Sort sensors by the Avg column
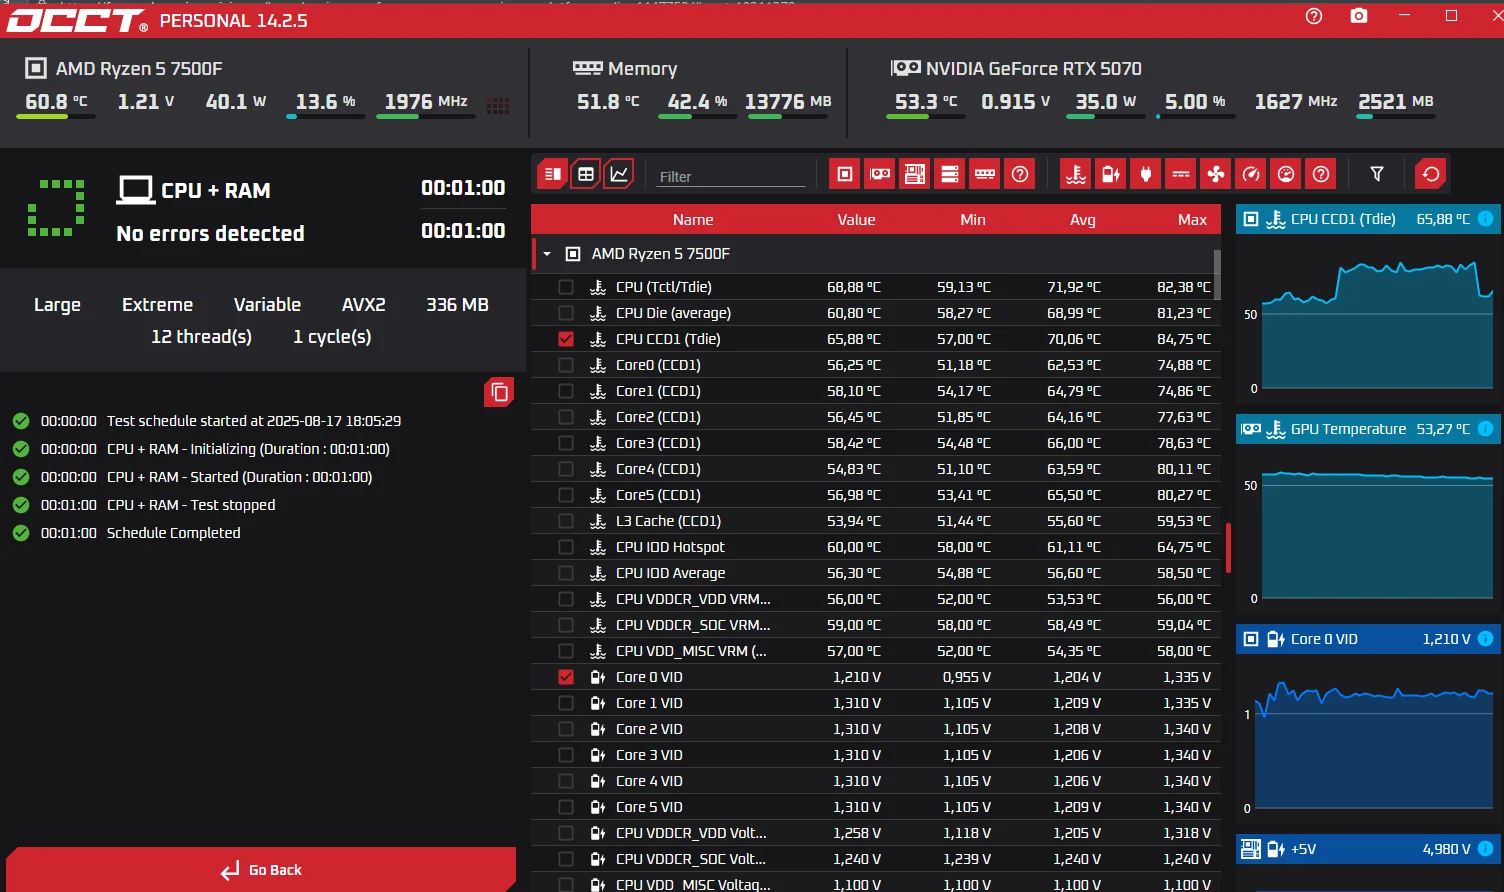The image size is (1504, 892). (1083, 220)
